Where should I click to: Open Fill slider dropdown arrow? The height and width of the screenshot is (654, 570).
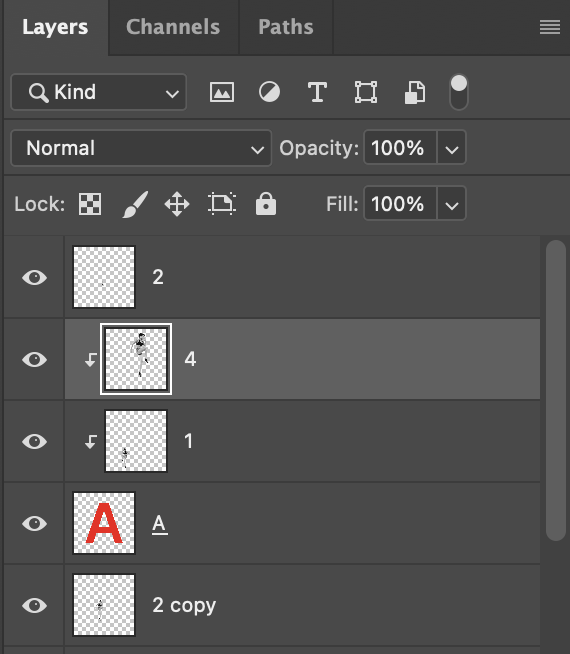click(452, 204)
